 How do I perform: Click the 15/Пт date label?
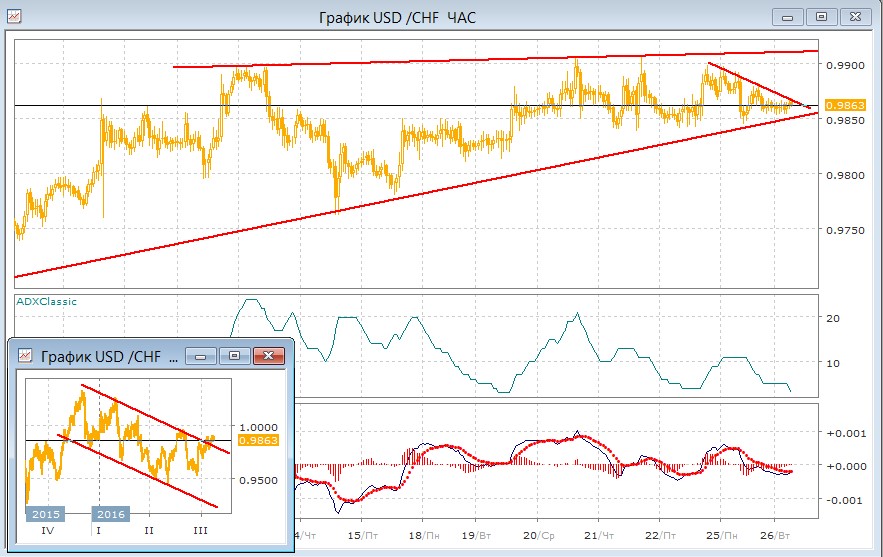362,535
